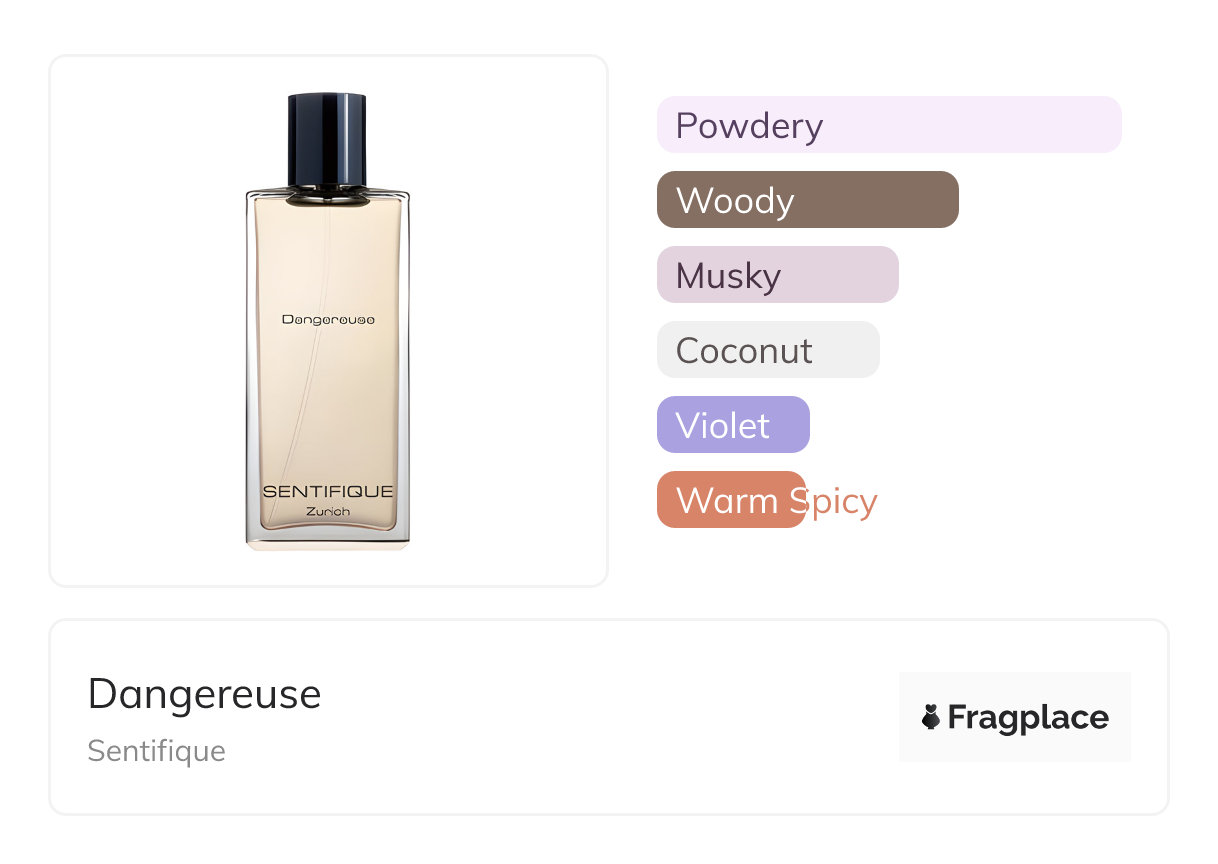Click the SENTIFIQUE label on bottle
Viewport: 1218px width, 864px height.
click(x=328, y=492)
